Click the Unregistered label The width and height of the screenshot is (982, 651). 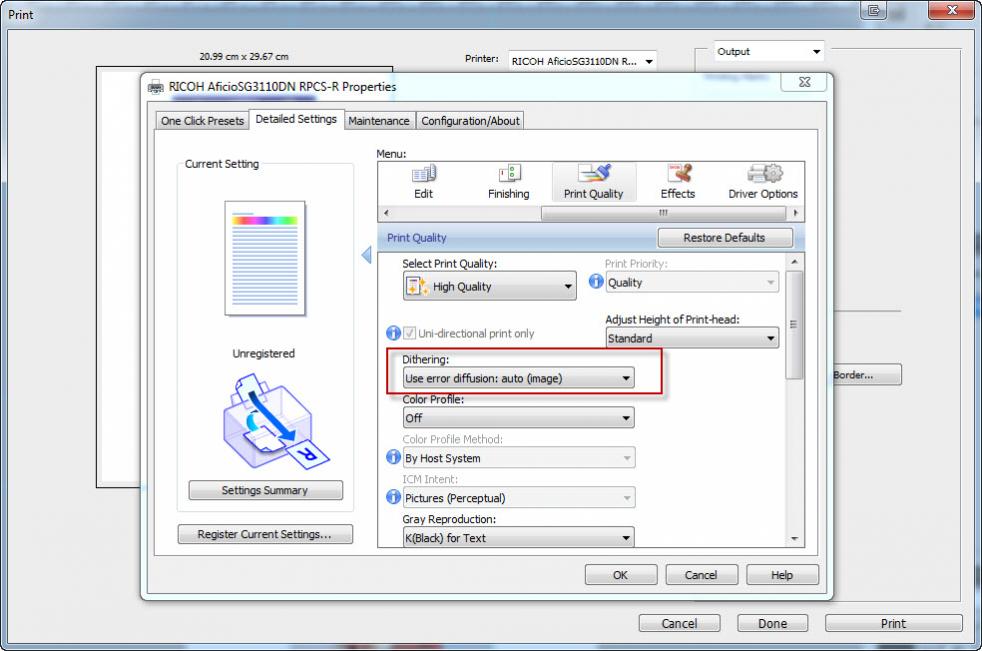(x=264, y=353)
